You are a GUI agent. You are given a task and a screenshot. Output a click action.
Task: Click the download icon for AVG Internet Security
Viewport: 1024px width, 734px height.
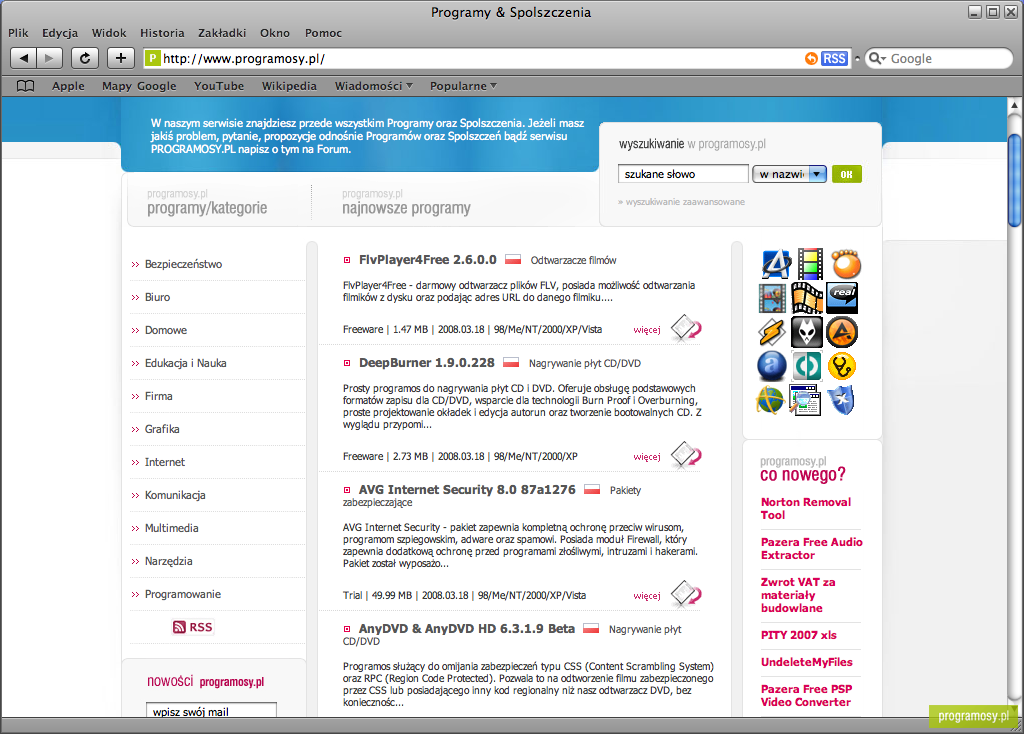[x=686, y=594]
